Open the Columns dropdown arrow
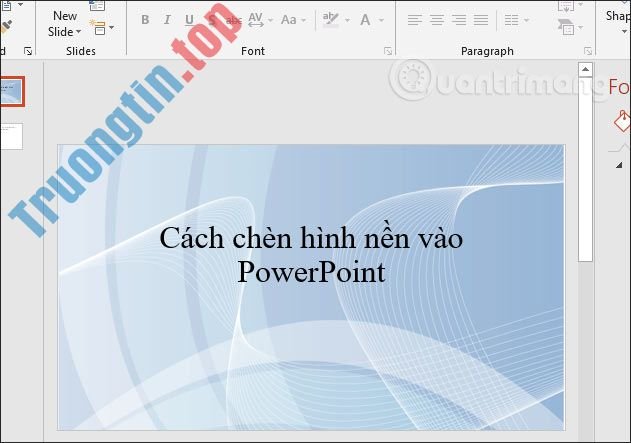Screen dimensions: 631x443 (526, 20)
